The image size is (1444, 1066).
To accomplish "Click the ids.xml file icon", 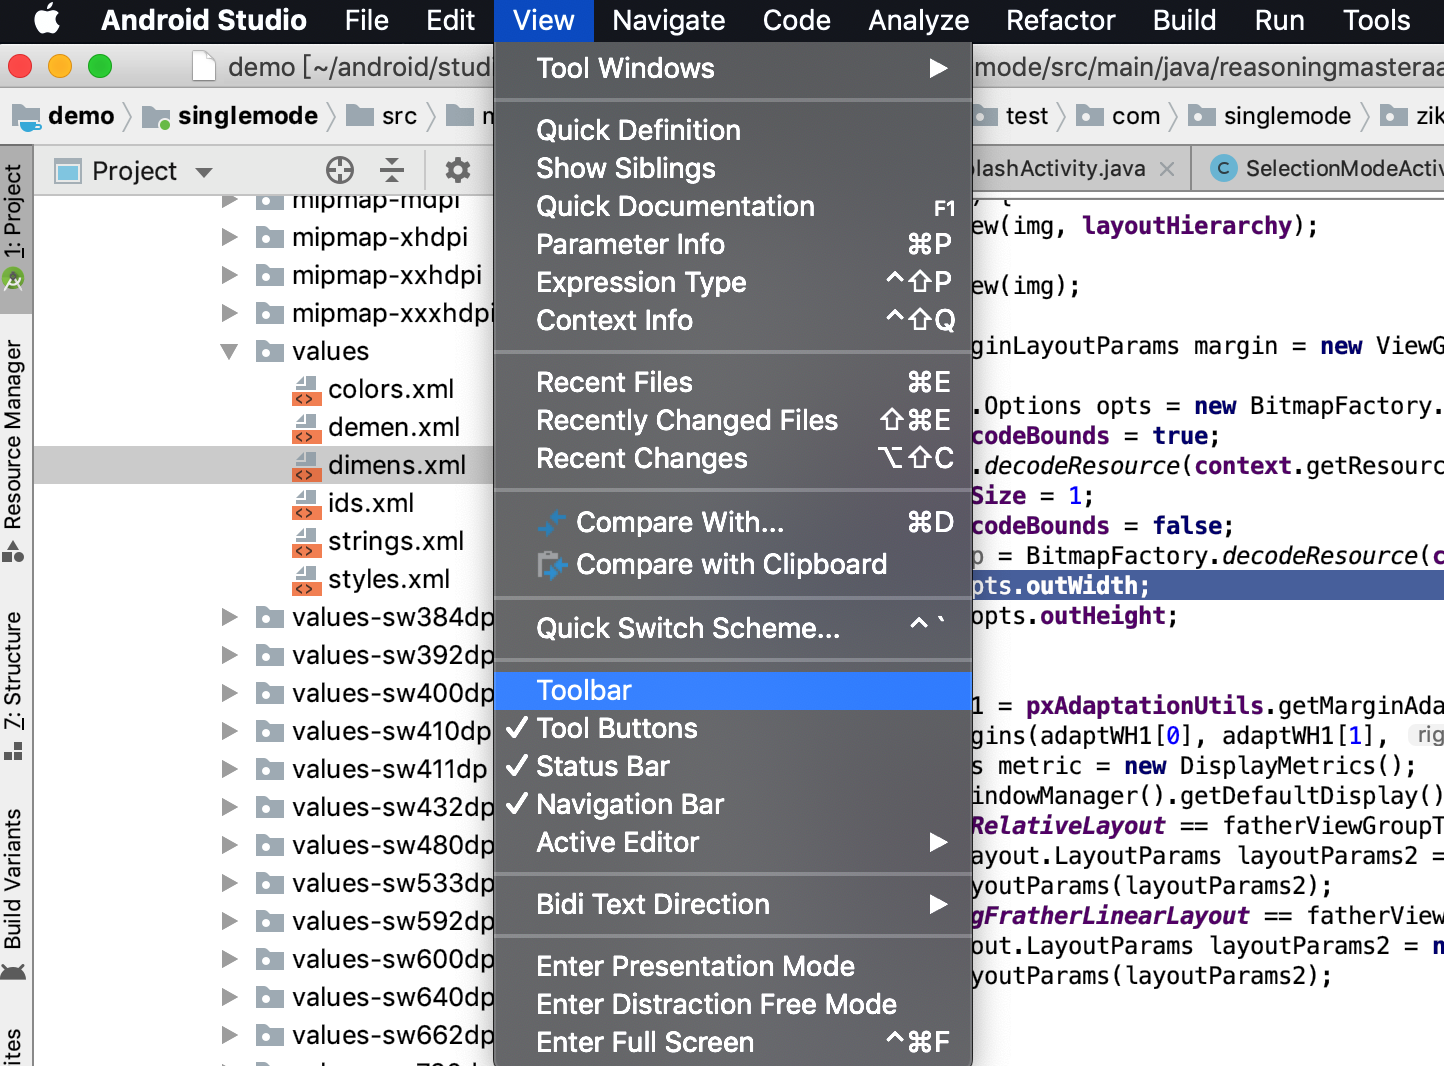I will tap(306, 503).
